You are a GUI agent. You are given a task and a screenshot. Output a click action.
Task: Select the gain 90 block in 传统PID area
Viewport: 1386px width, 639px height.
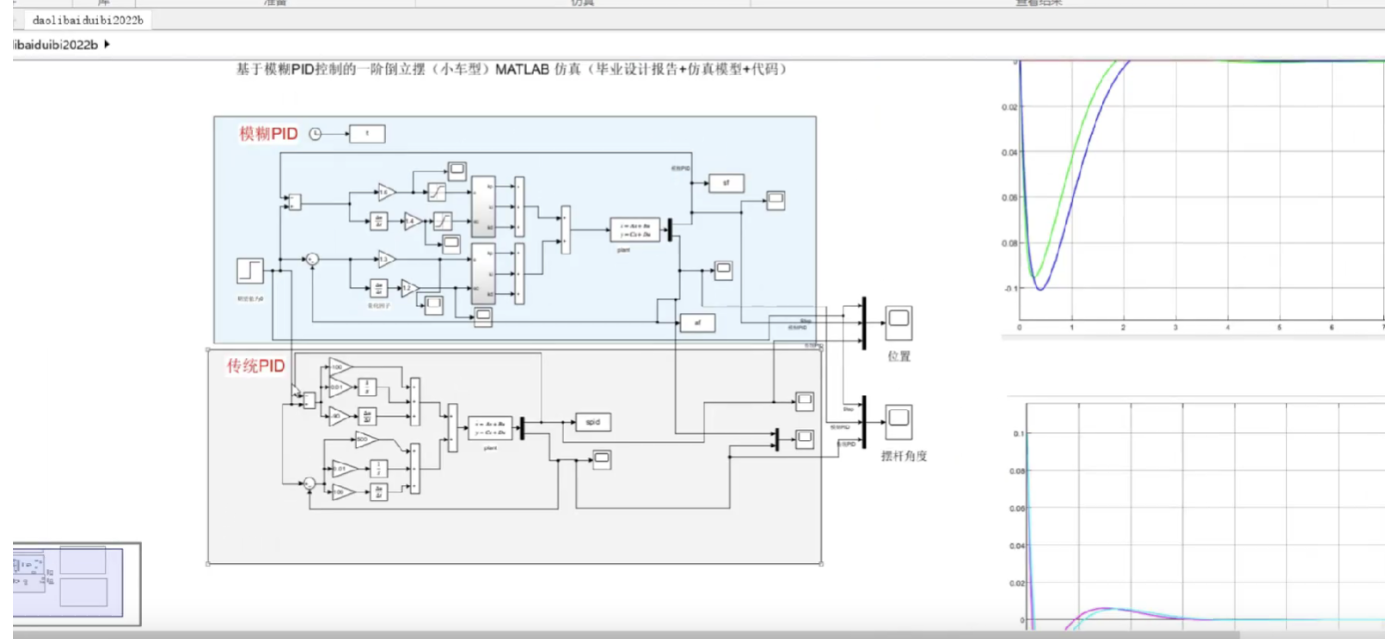338,416
